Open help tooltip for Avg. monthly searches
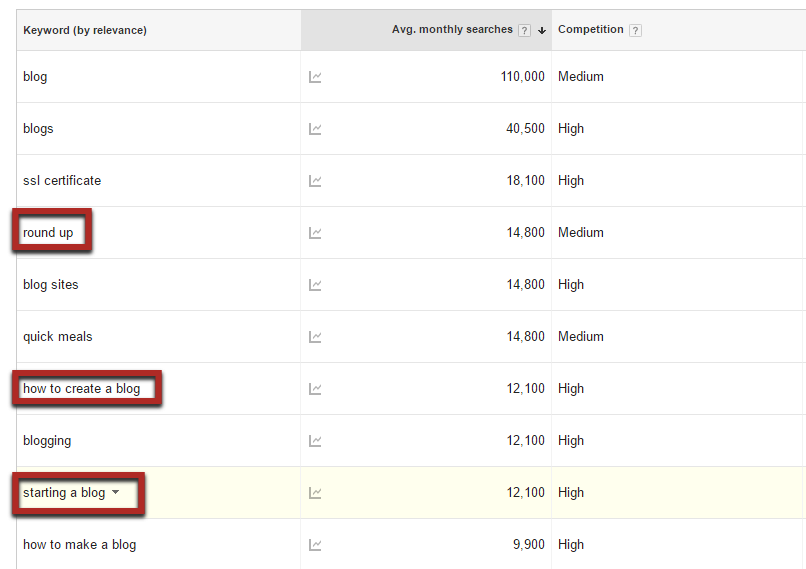Viewport: 806px width, 569px height. tap(524, 30)
